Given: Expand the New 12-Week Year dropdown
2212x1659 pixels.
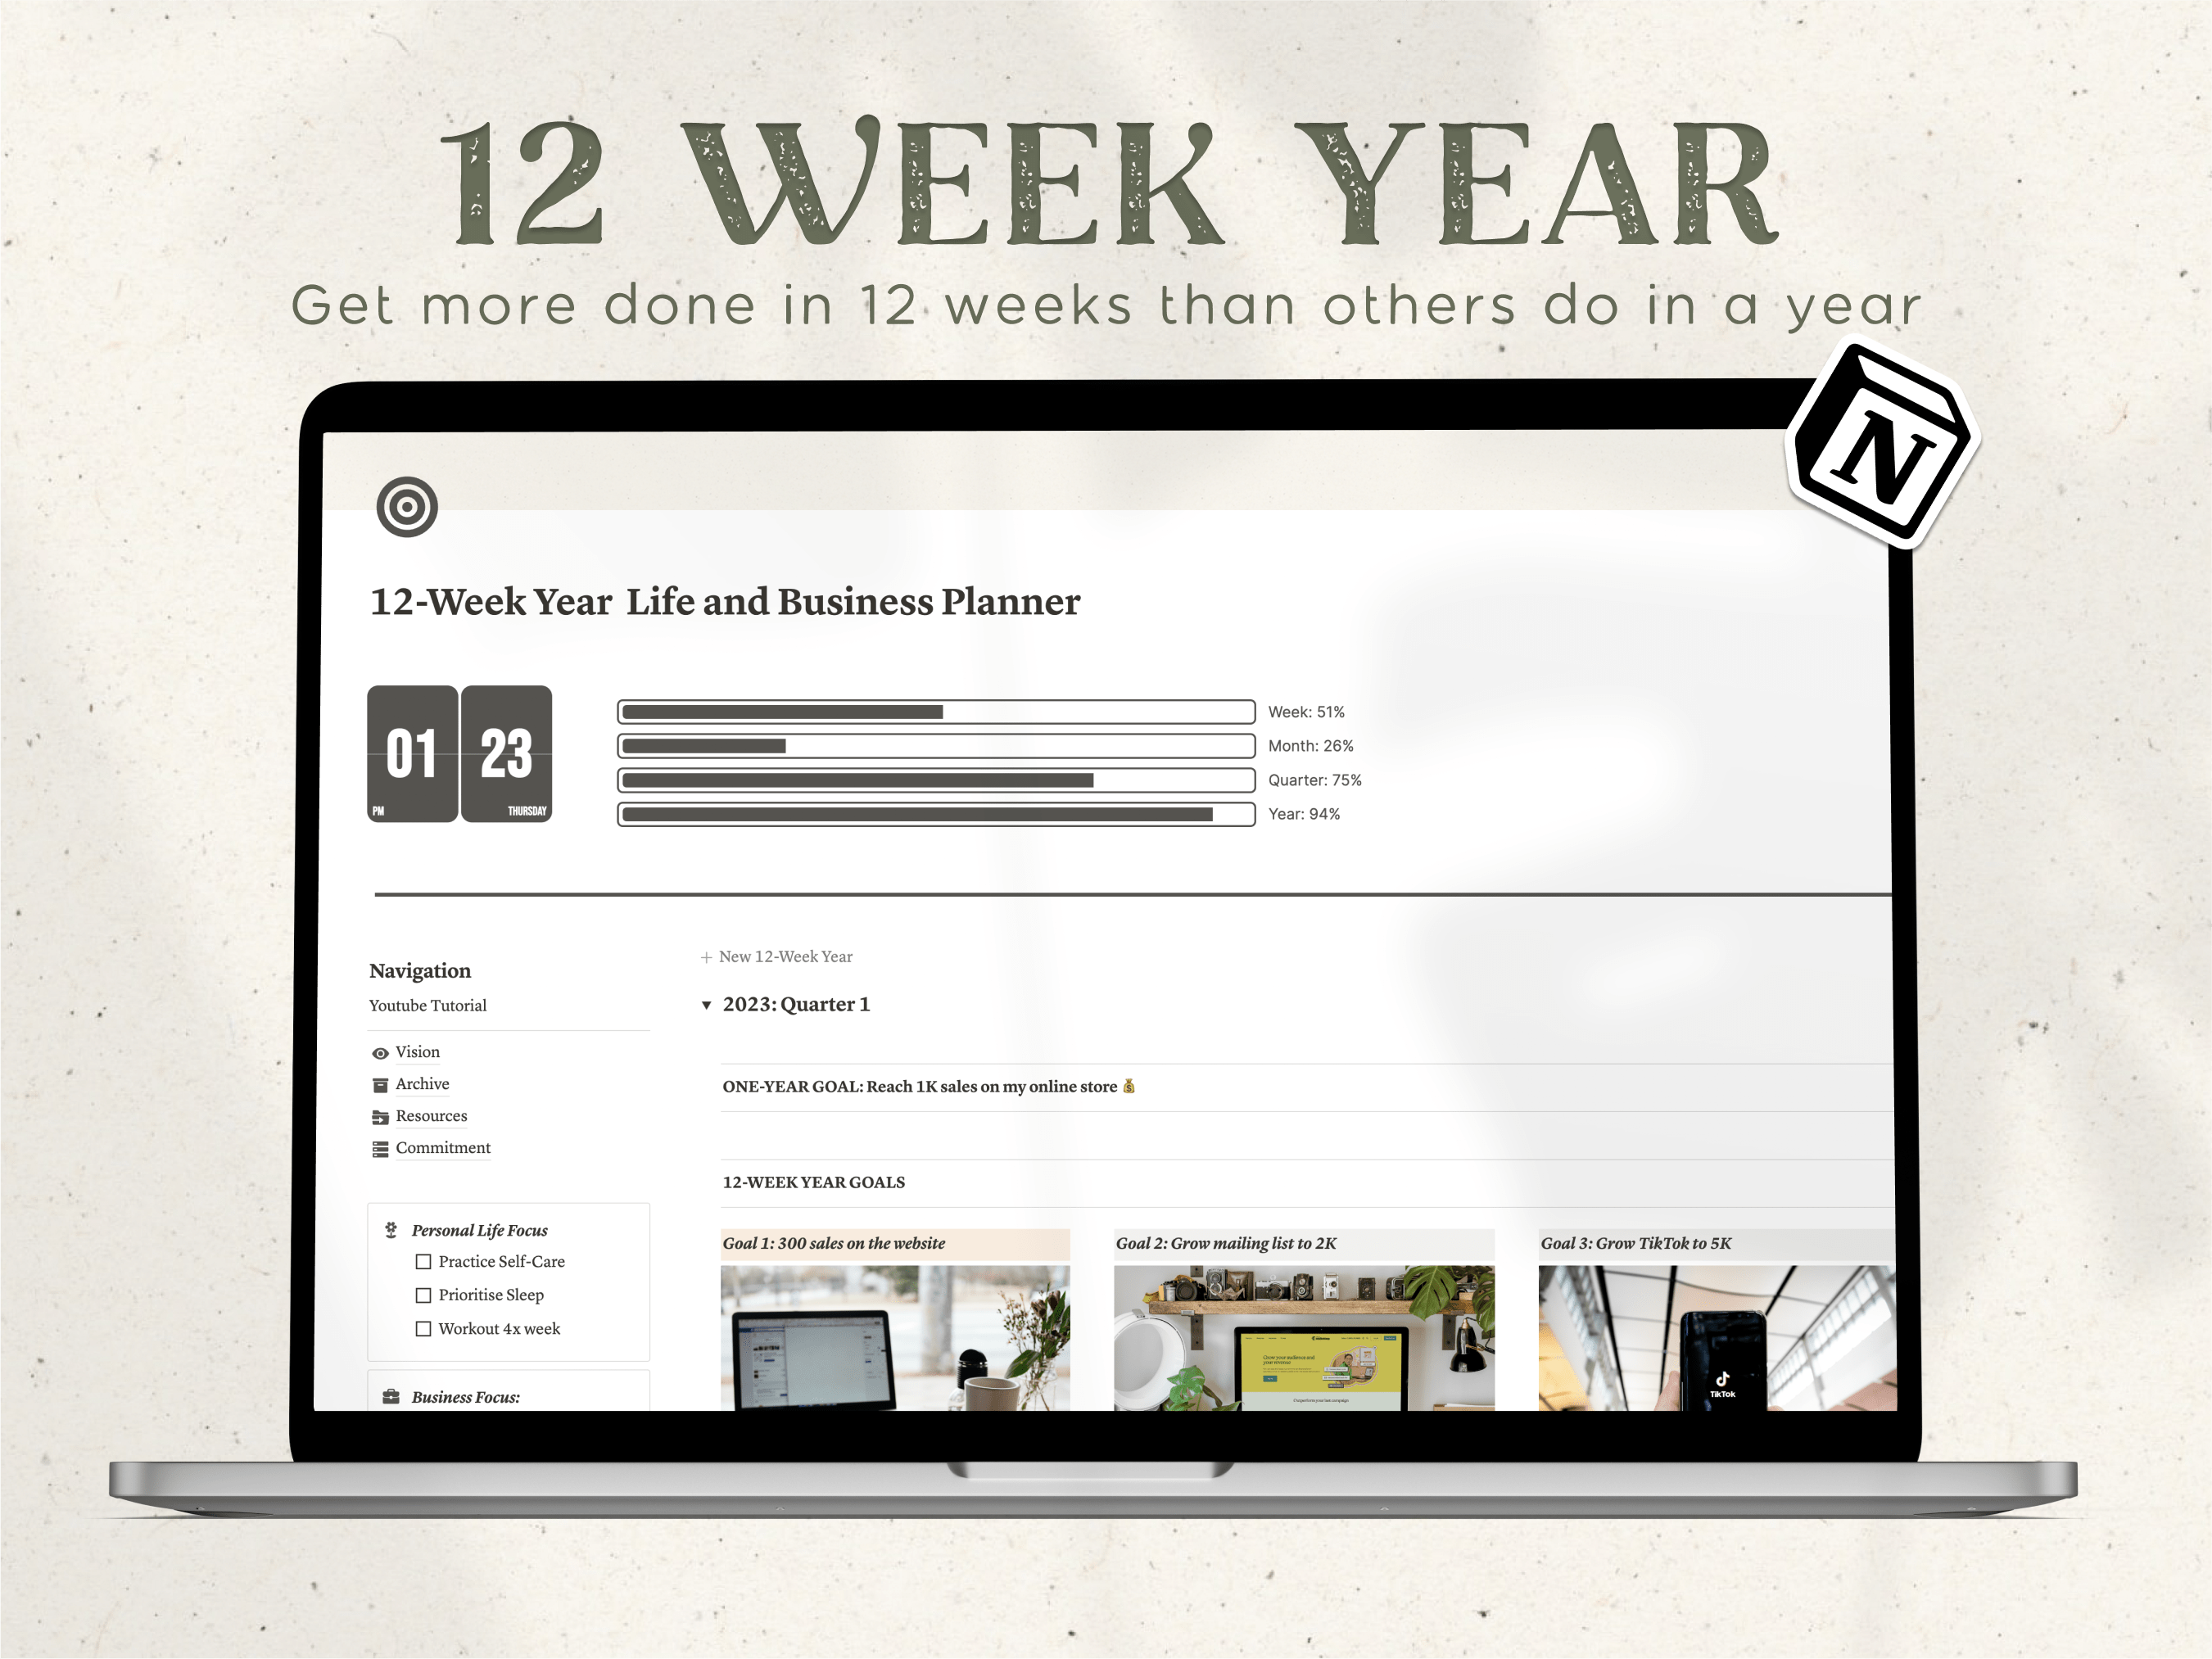Looking at the screenshot, I should click(x=709, y=1006).
